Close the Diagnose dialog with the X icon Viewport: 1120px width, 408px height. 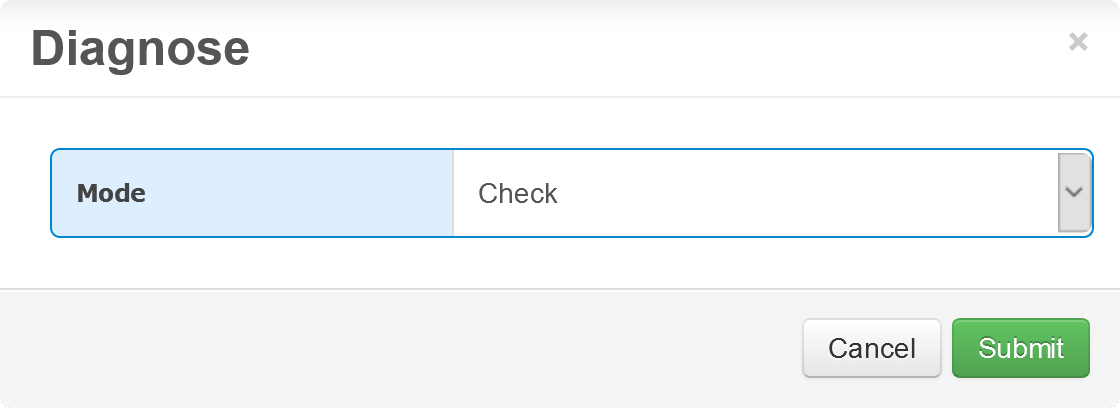1078,42
